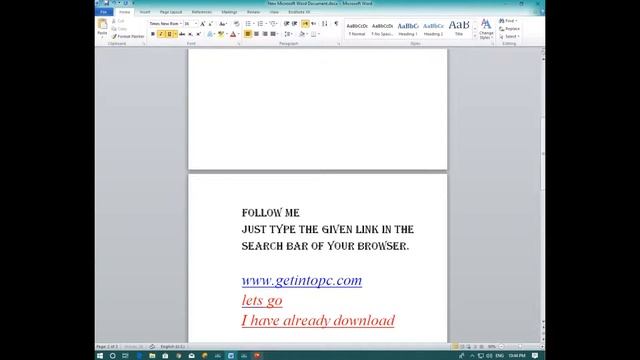This screenshot has width=640, height=360.
Task: Click the Text Highlight Color button
Action: coord(221,34)
